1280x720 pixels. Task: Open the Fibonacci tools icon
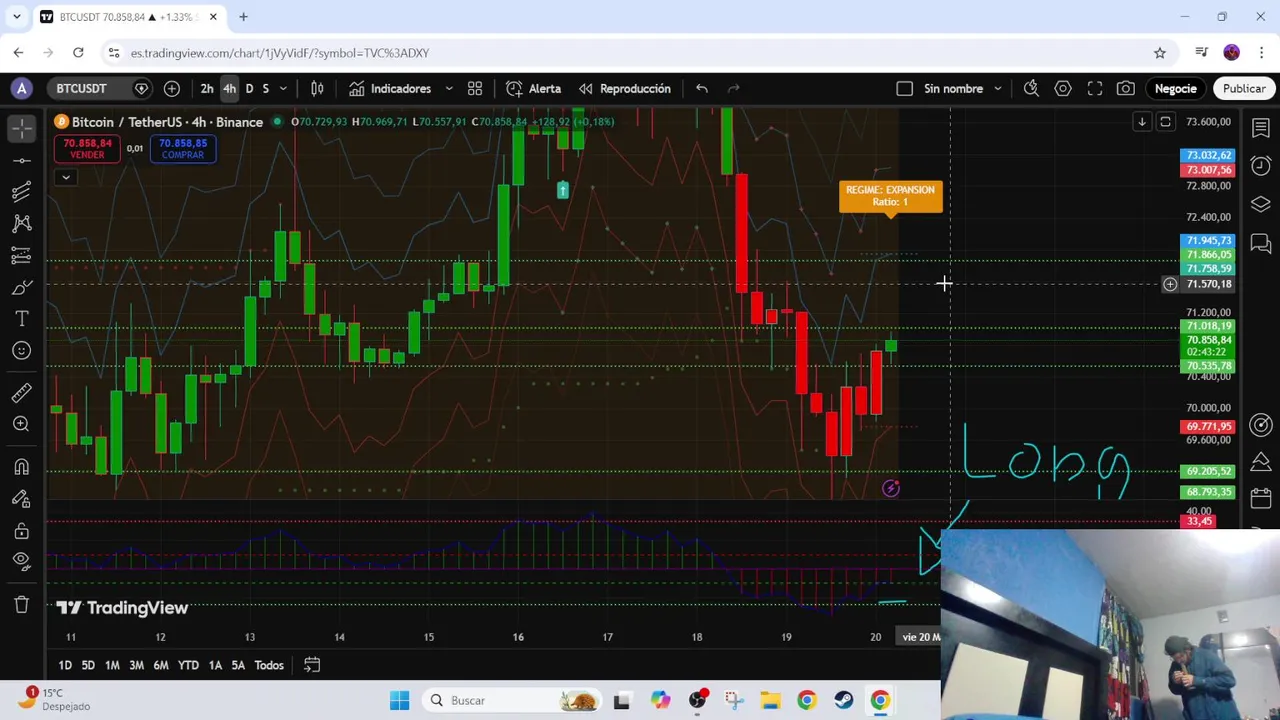21,192
